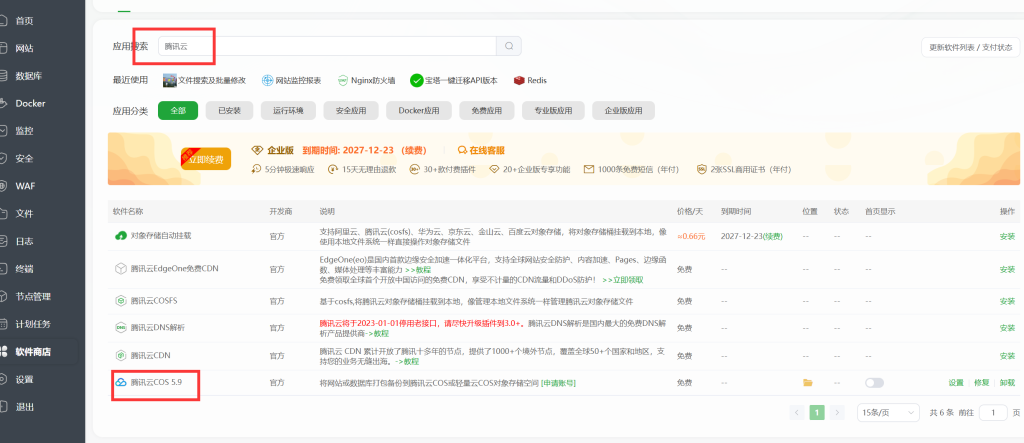Click the WAF sidebar icon
Viewport: 1024px width, 443px height.
[x=3, y=186]
